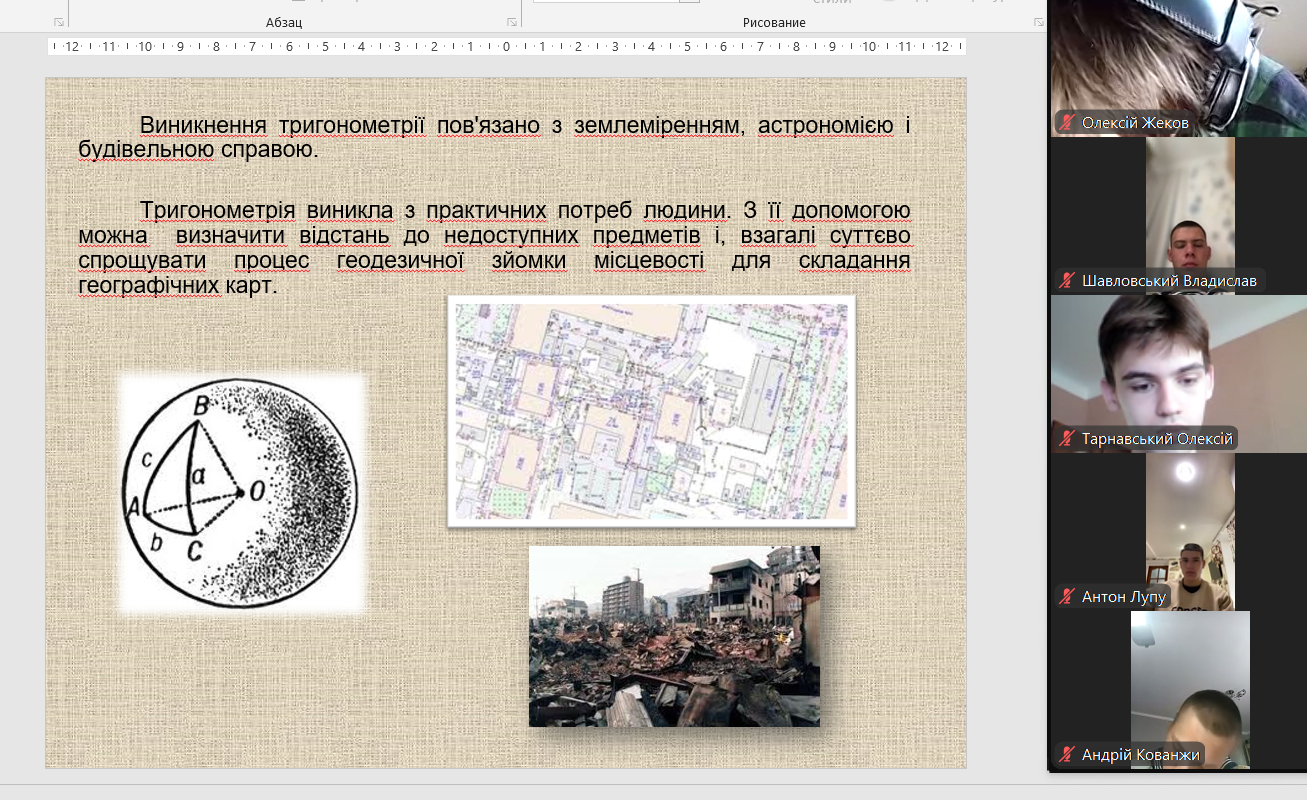Select the ruined buildings photo on the slide
Image resolution: width=1307 pixels, height=800 pixels.
[x=674, y=636]
